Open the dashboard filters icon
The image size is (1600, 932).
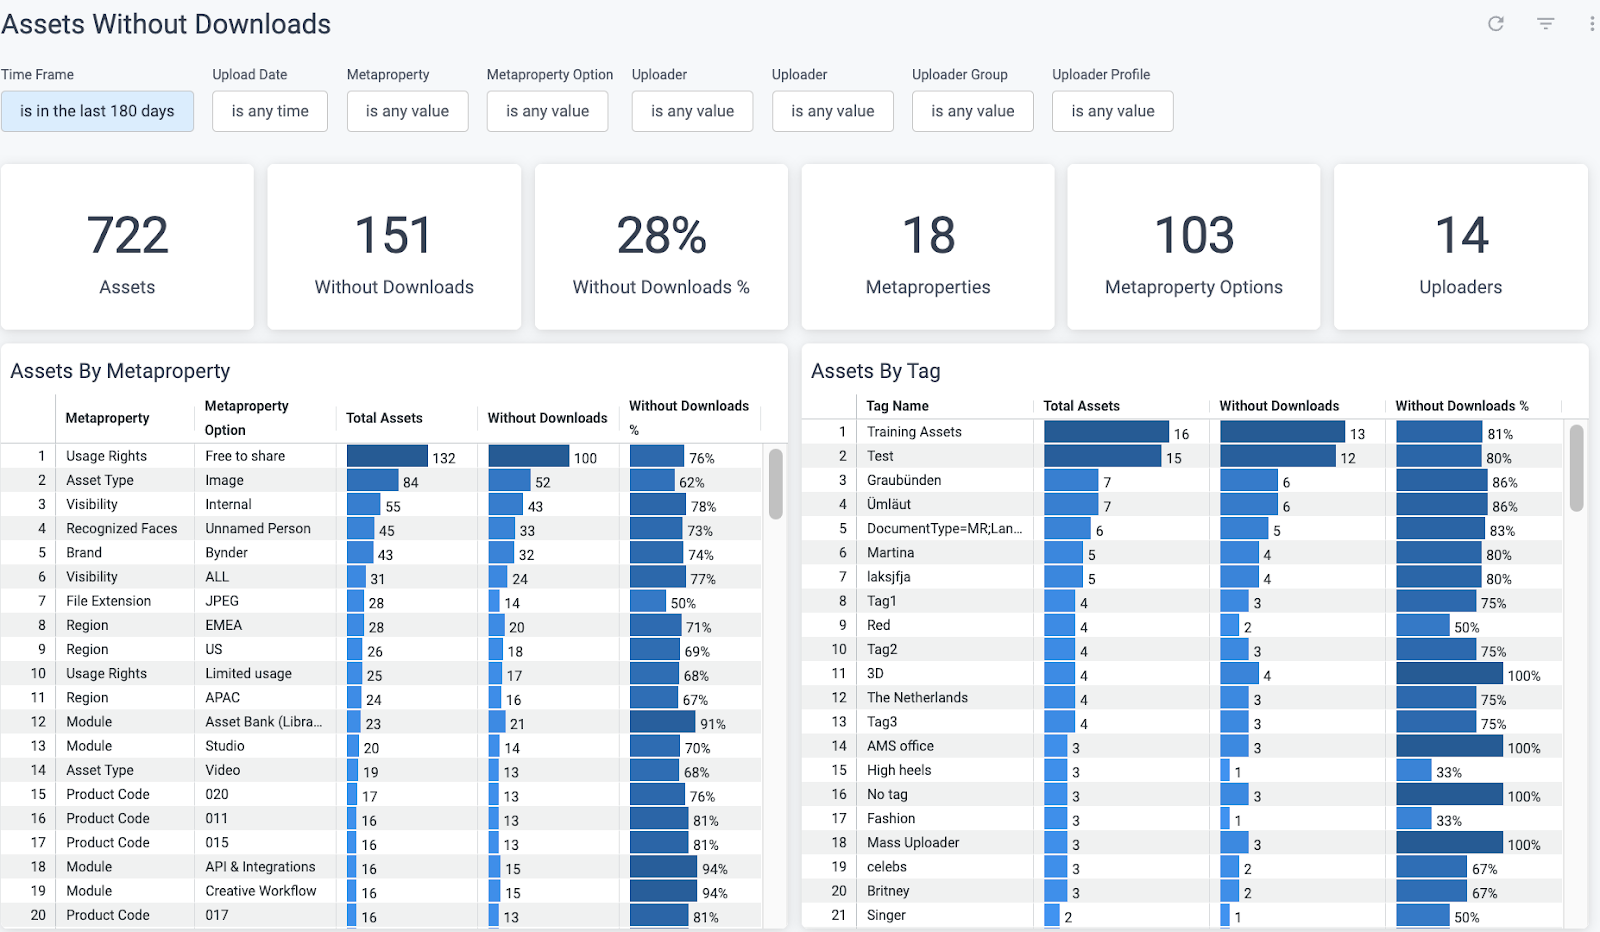1544,23
